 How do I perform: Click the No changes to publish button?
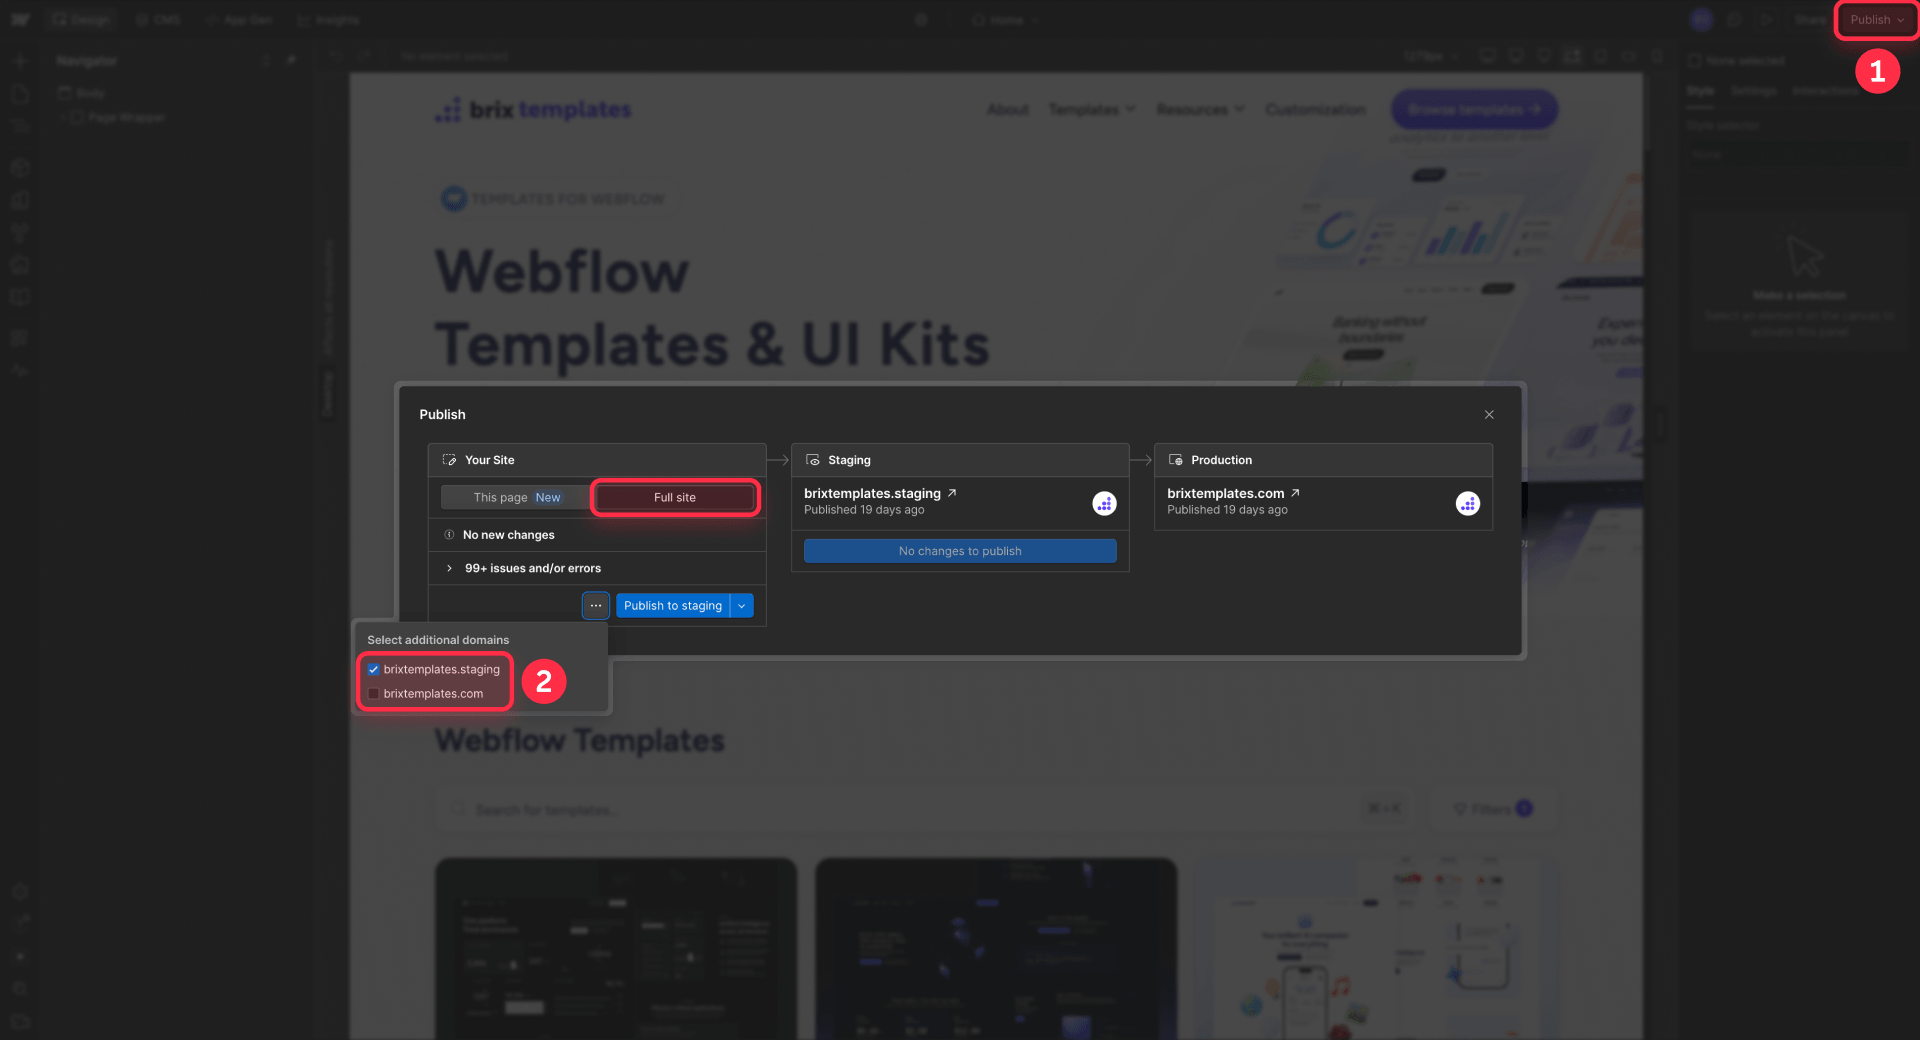tap(960, 551)
